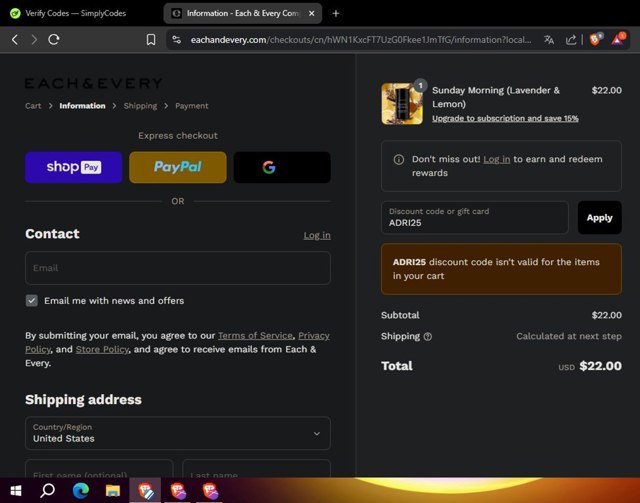This screenshot has width=640, height=503.
Task: Check out with Google Pay
Action: (282, 167)
